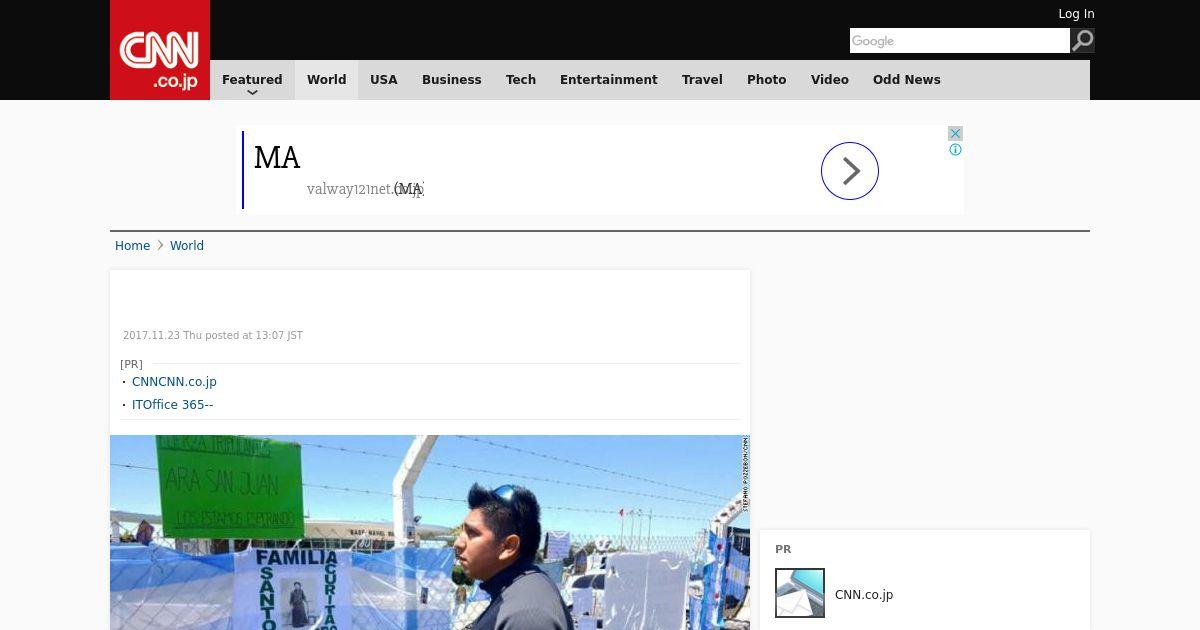Go to the Photo section

(767, 80)
